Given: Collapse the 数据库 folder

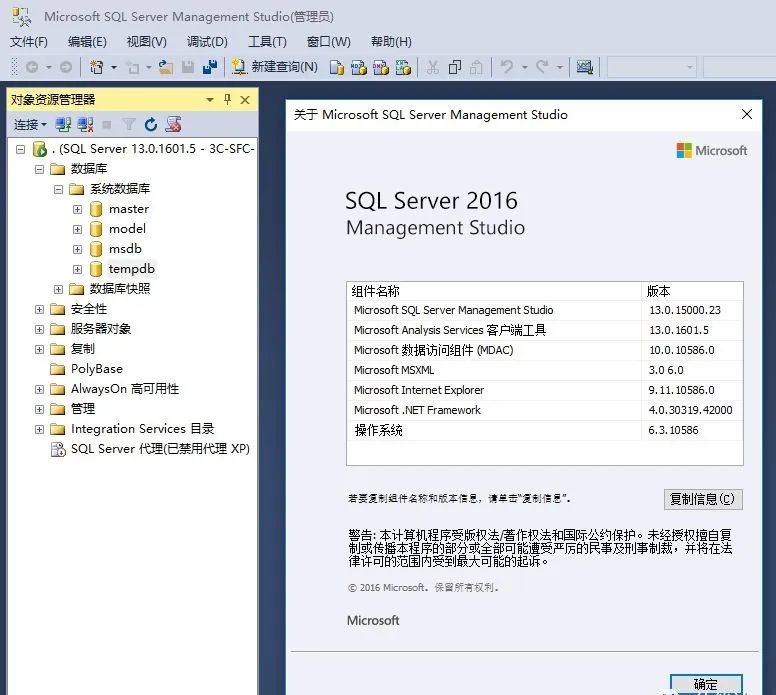Looking at the screenshot, I should [x=40, y=169].
